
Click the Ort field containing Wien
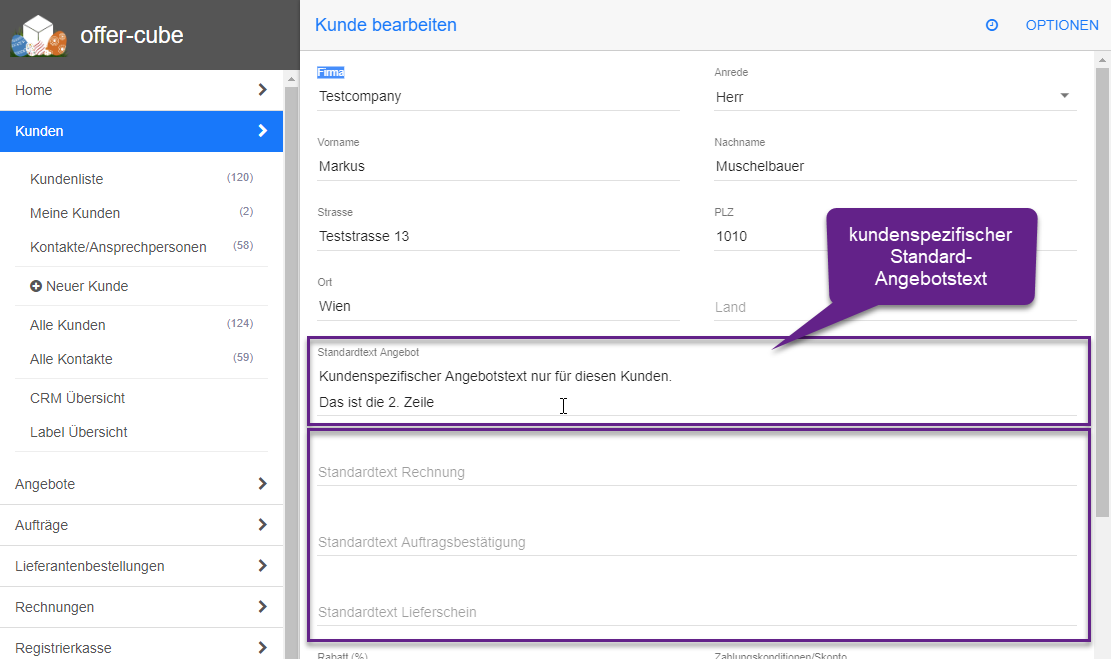pos(499,306)
